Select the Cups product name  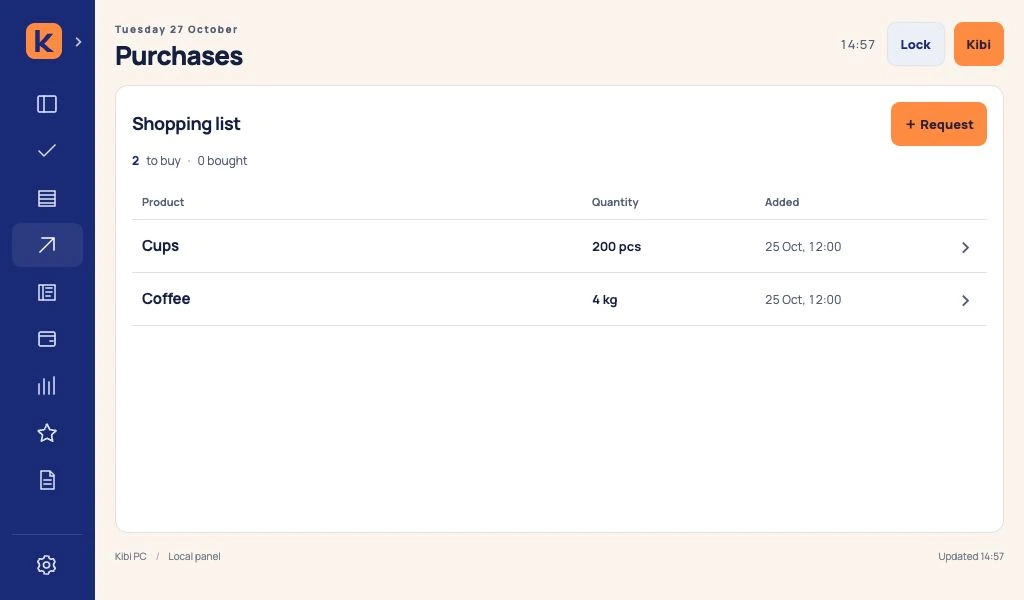coord(160,246)
